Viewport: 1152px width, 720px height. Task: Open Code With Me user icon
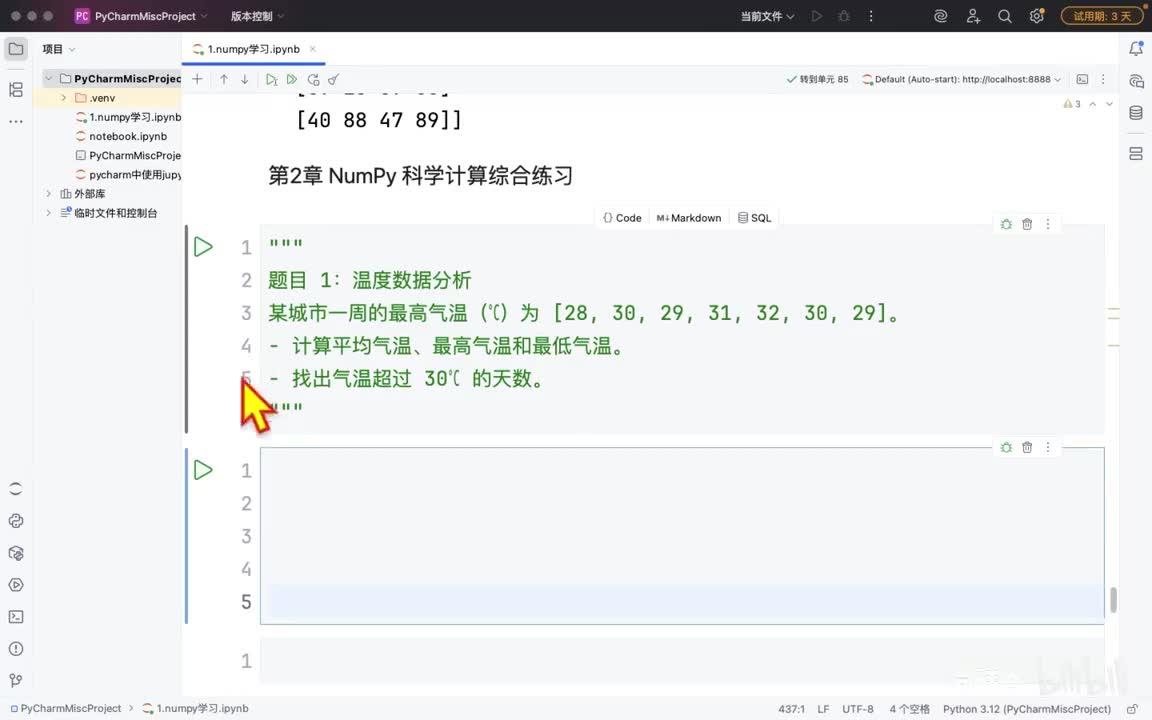[x=973, y=16]
